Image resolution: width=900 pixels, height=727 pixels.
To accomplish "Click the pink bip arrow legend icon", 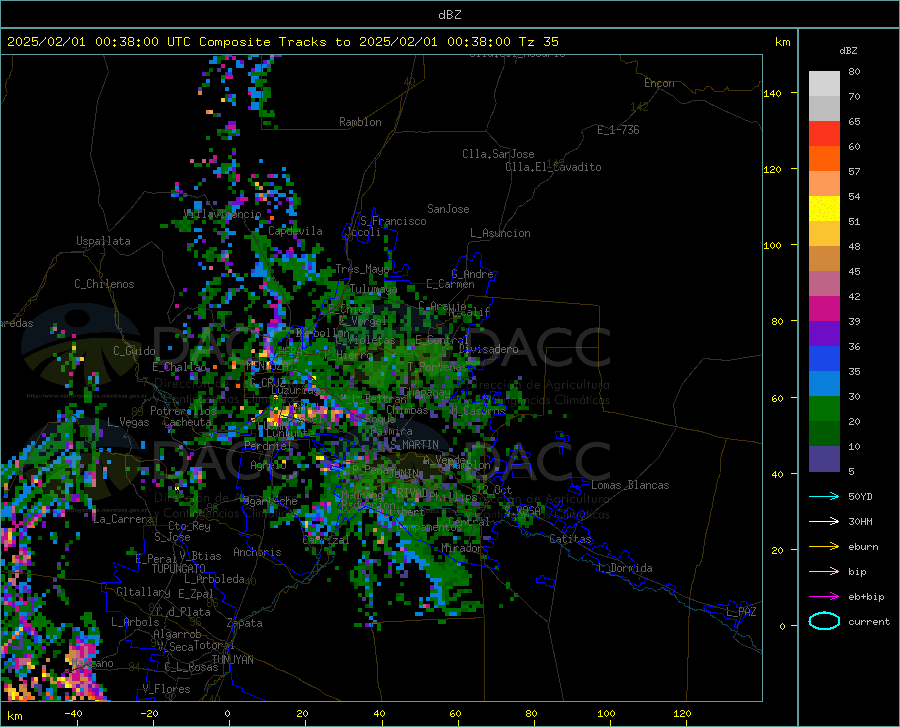I will tap(824, 572).
